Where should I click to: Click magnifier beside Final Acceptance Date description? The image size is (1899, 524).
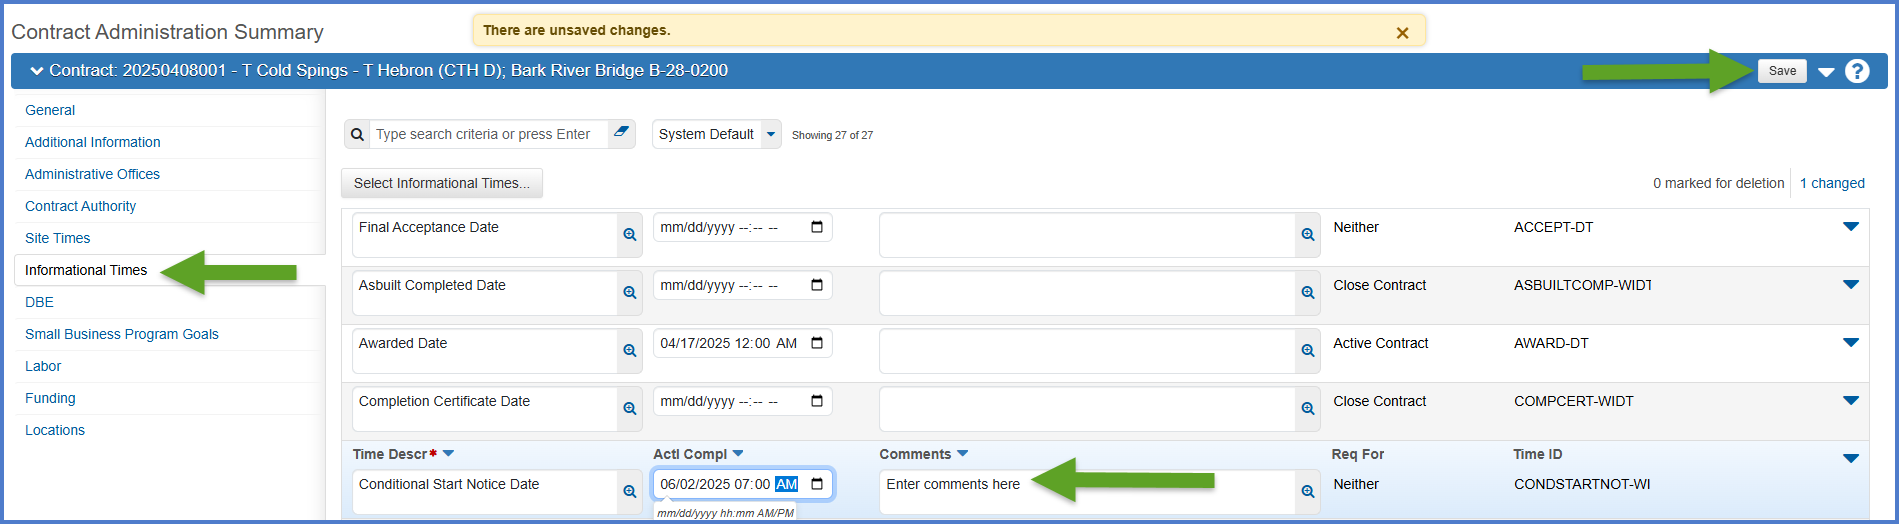pos(630,235)
